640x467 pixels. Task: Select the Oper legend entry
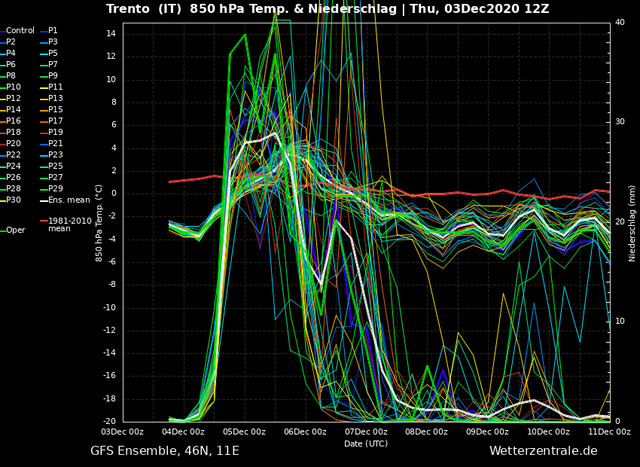14,230
